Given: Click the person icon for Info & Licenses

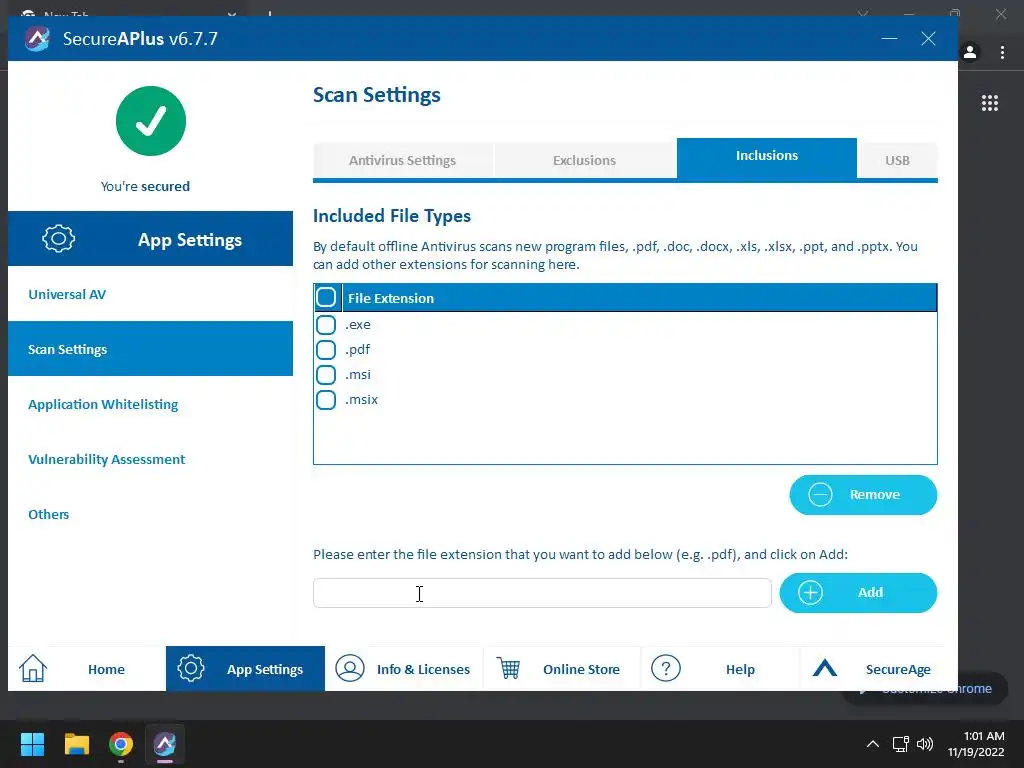Looking at the screenshot, I should click(x=350, y=669).
